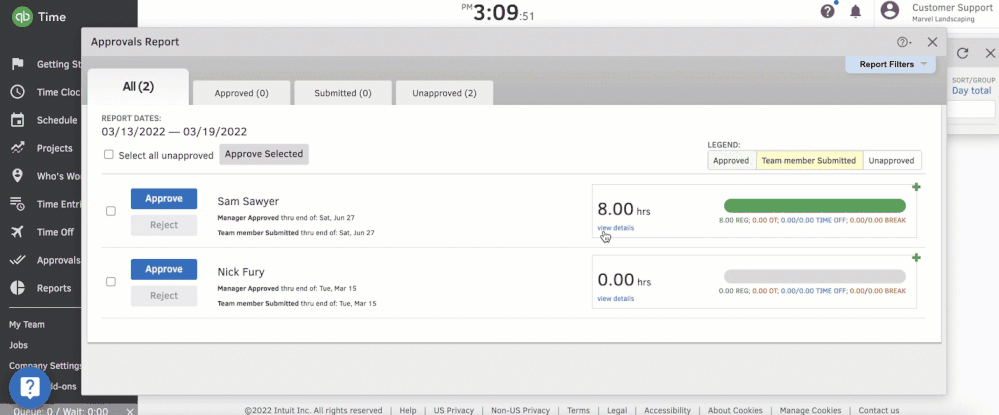999x415 pixels.
Task: Open Getting Started flag icon in sidebar
Action: click(18, 64)
